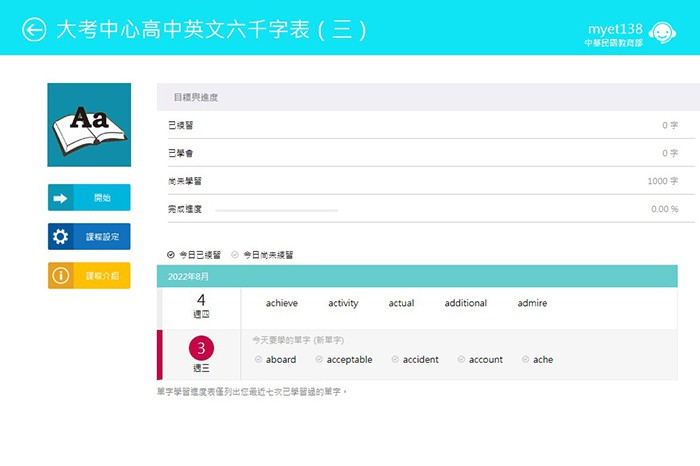700x466 pixels.
Task: Click the Aa book course thumbnail
Action: 89,125
